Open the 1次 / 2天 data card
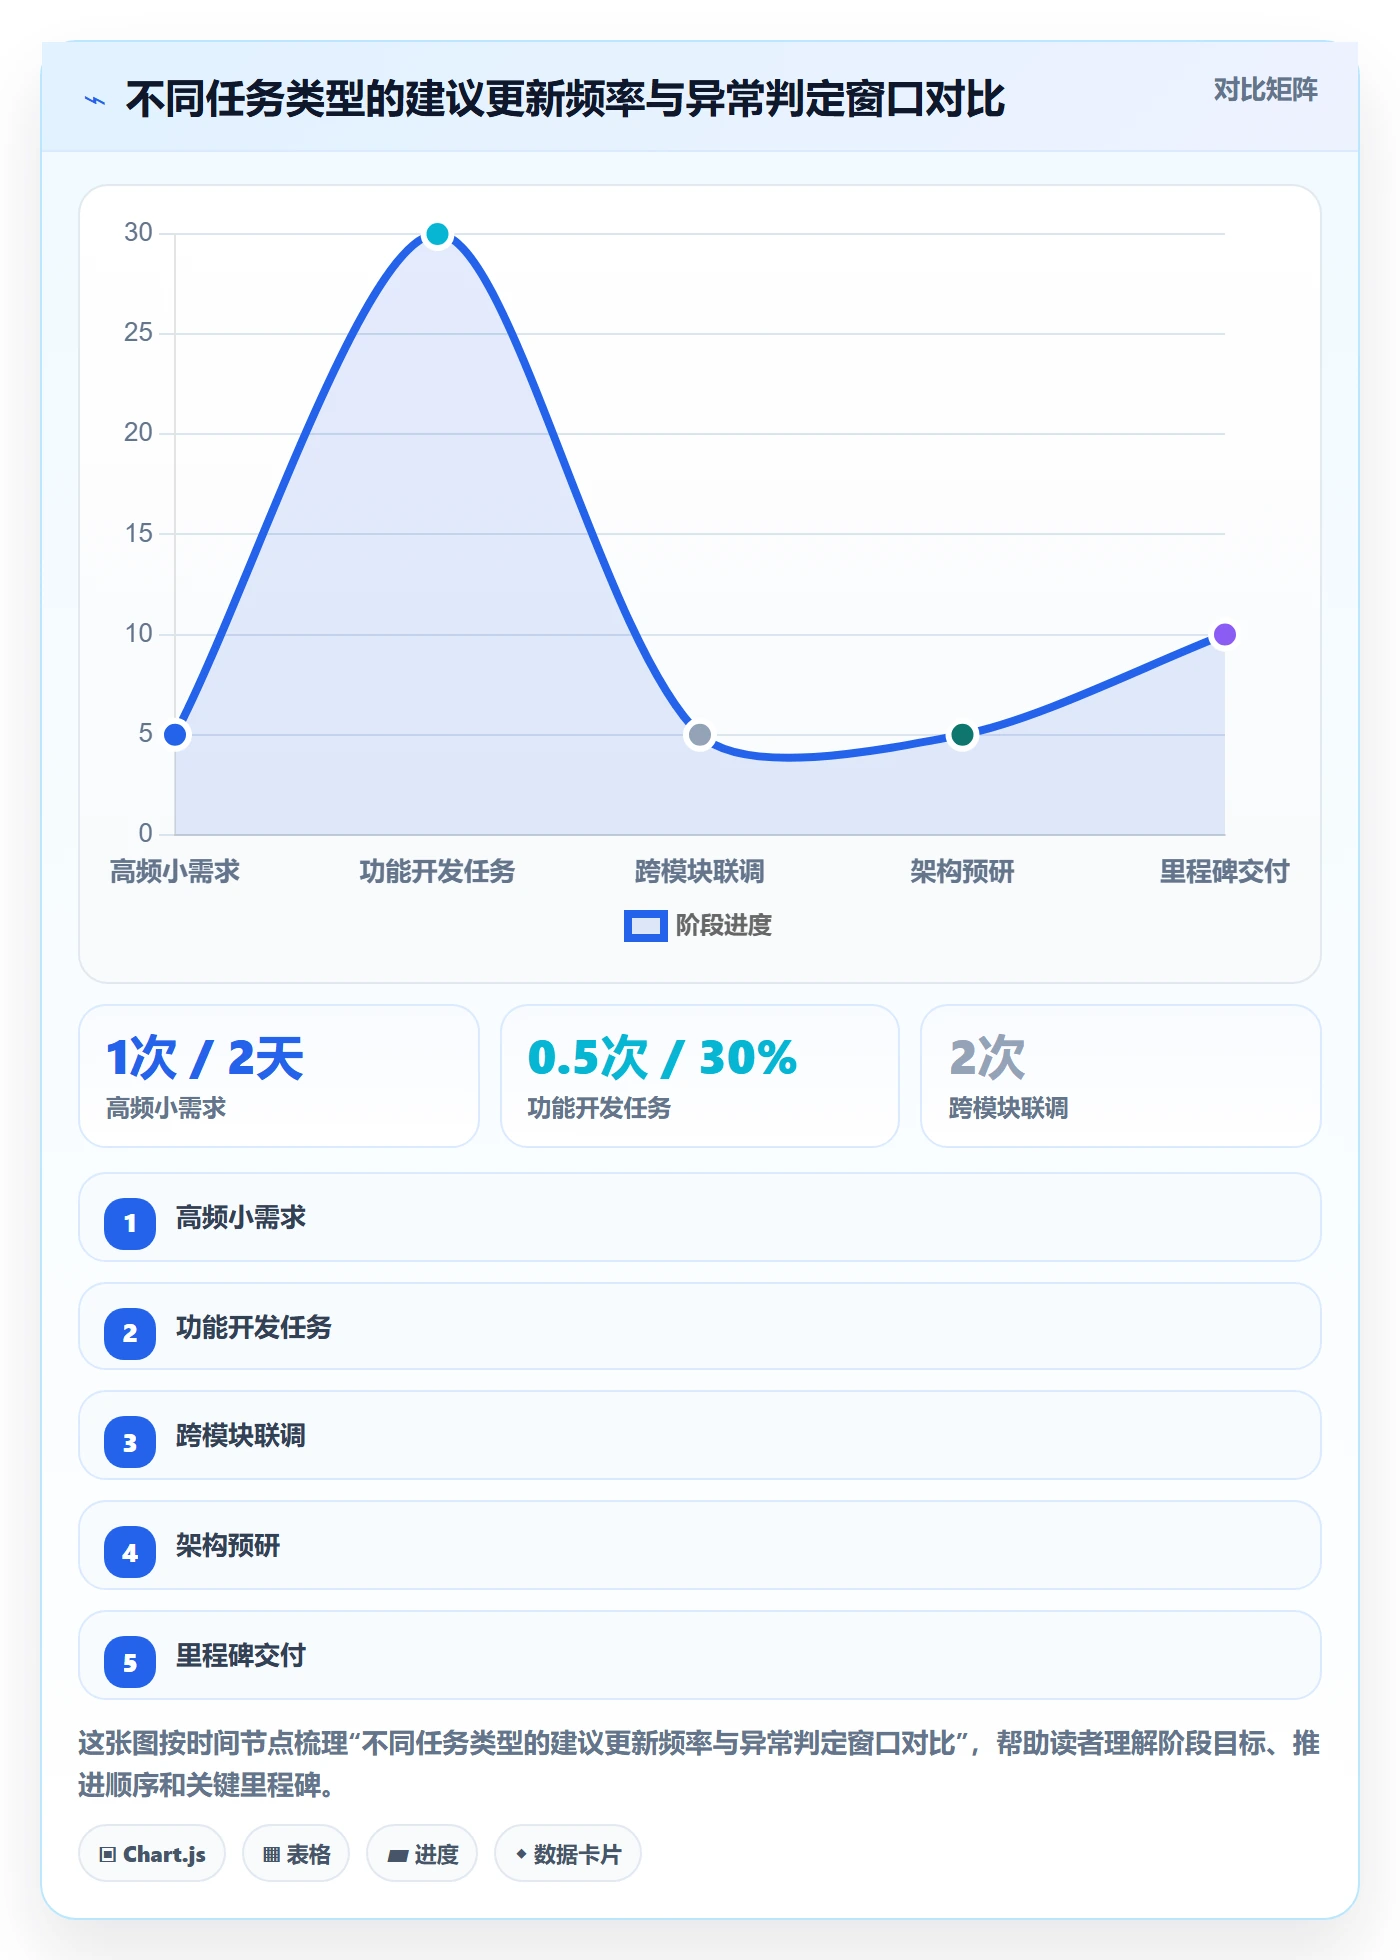 coord(279,1076)
